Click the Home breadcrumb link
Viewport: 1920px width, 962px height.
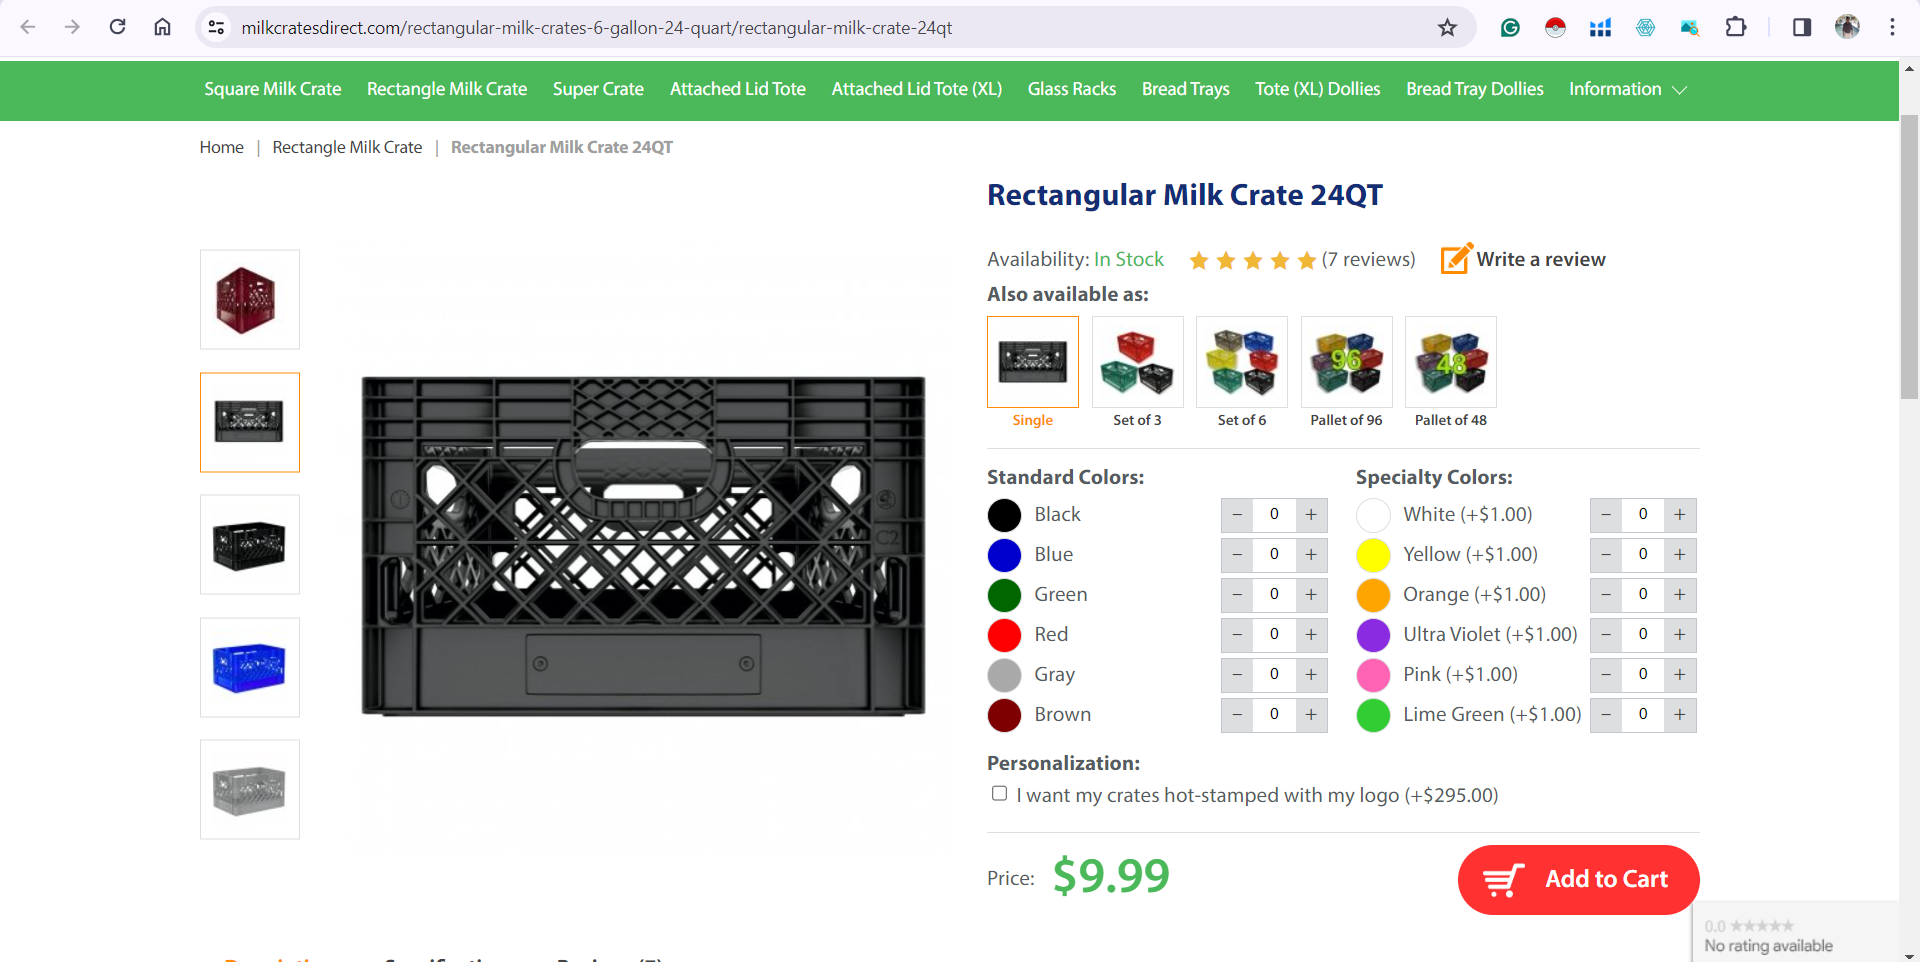point(222,147)
